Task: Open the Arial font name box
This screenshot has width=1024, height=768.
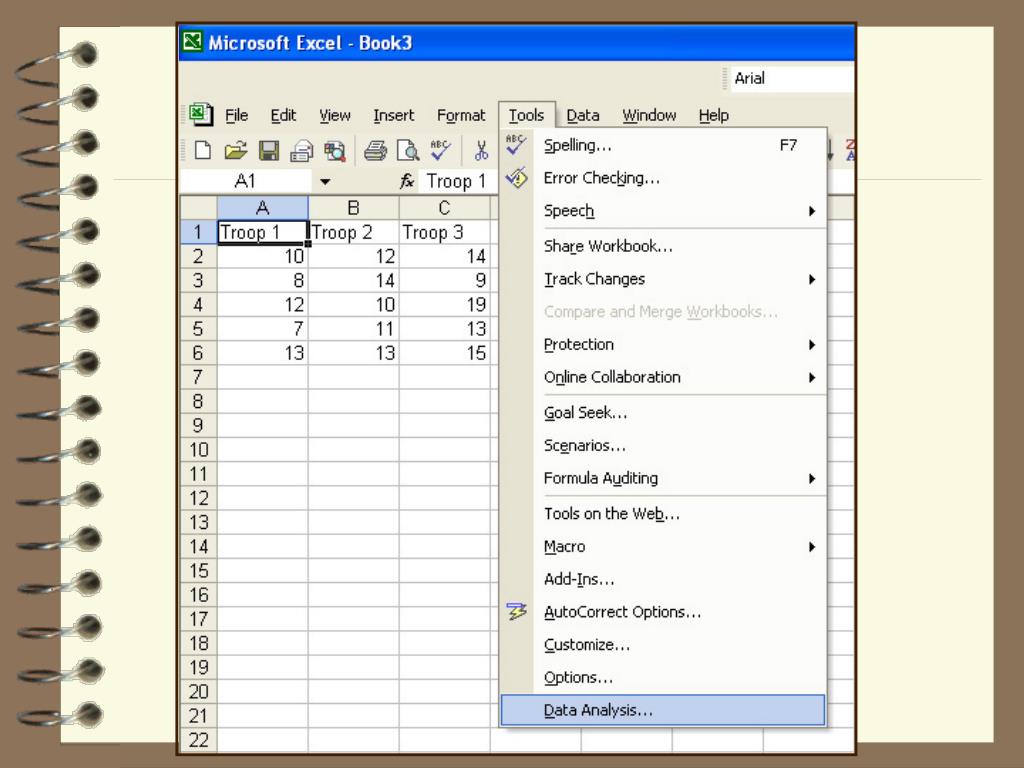Action: [792, 78]
